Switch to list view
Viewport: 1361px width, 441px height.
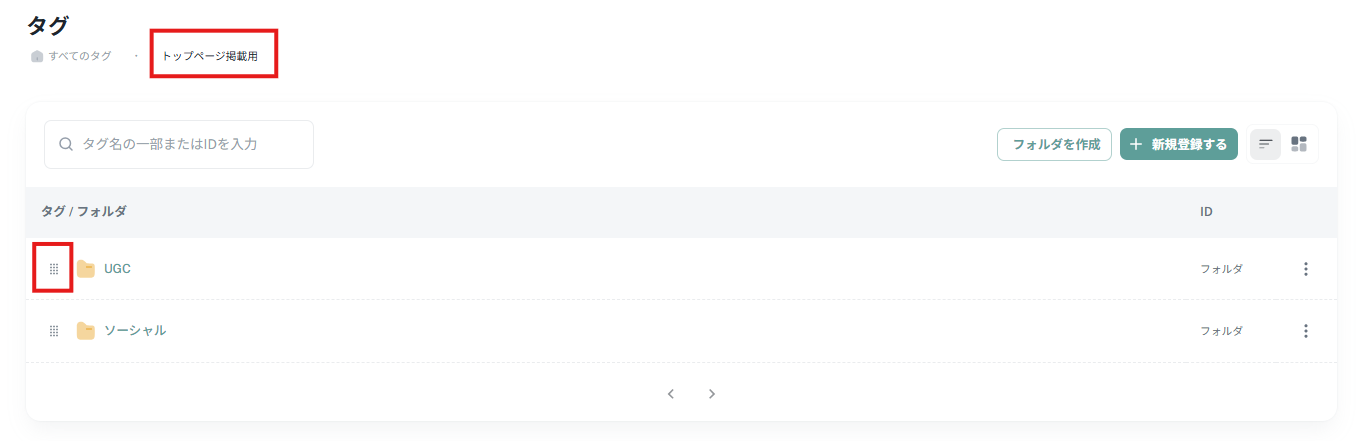point(1266,144)
